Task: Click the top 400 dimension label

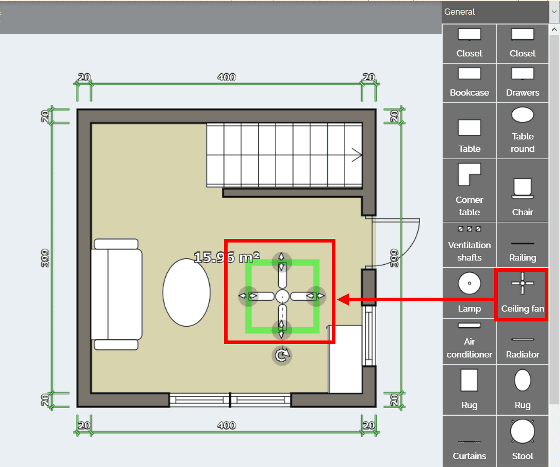Action: [226, 77]
